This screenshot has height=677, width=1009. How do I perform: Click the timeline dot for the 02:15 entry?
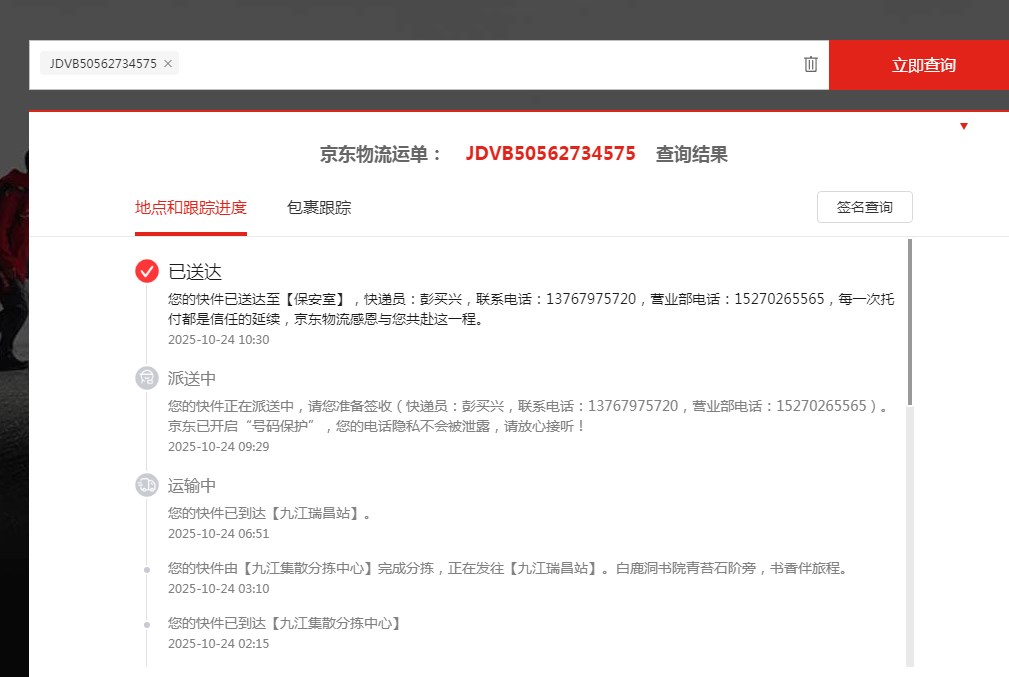coord(147,624)
